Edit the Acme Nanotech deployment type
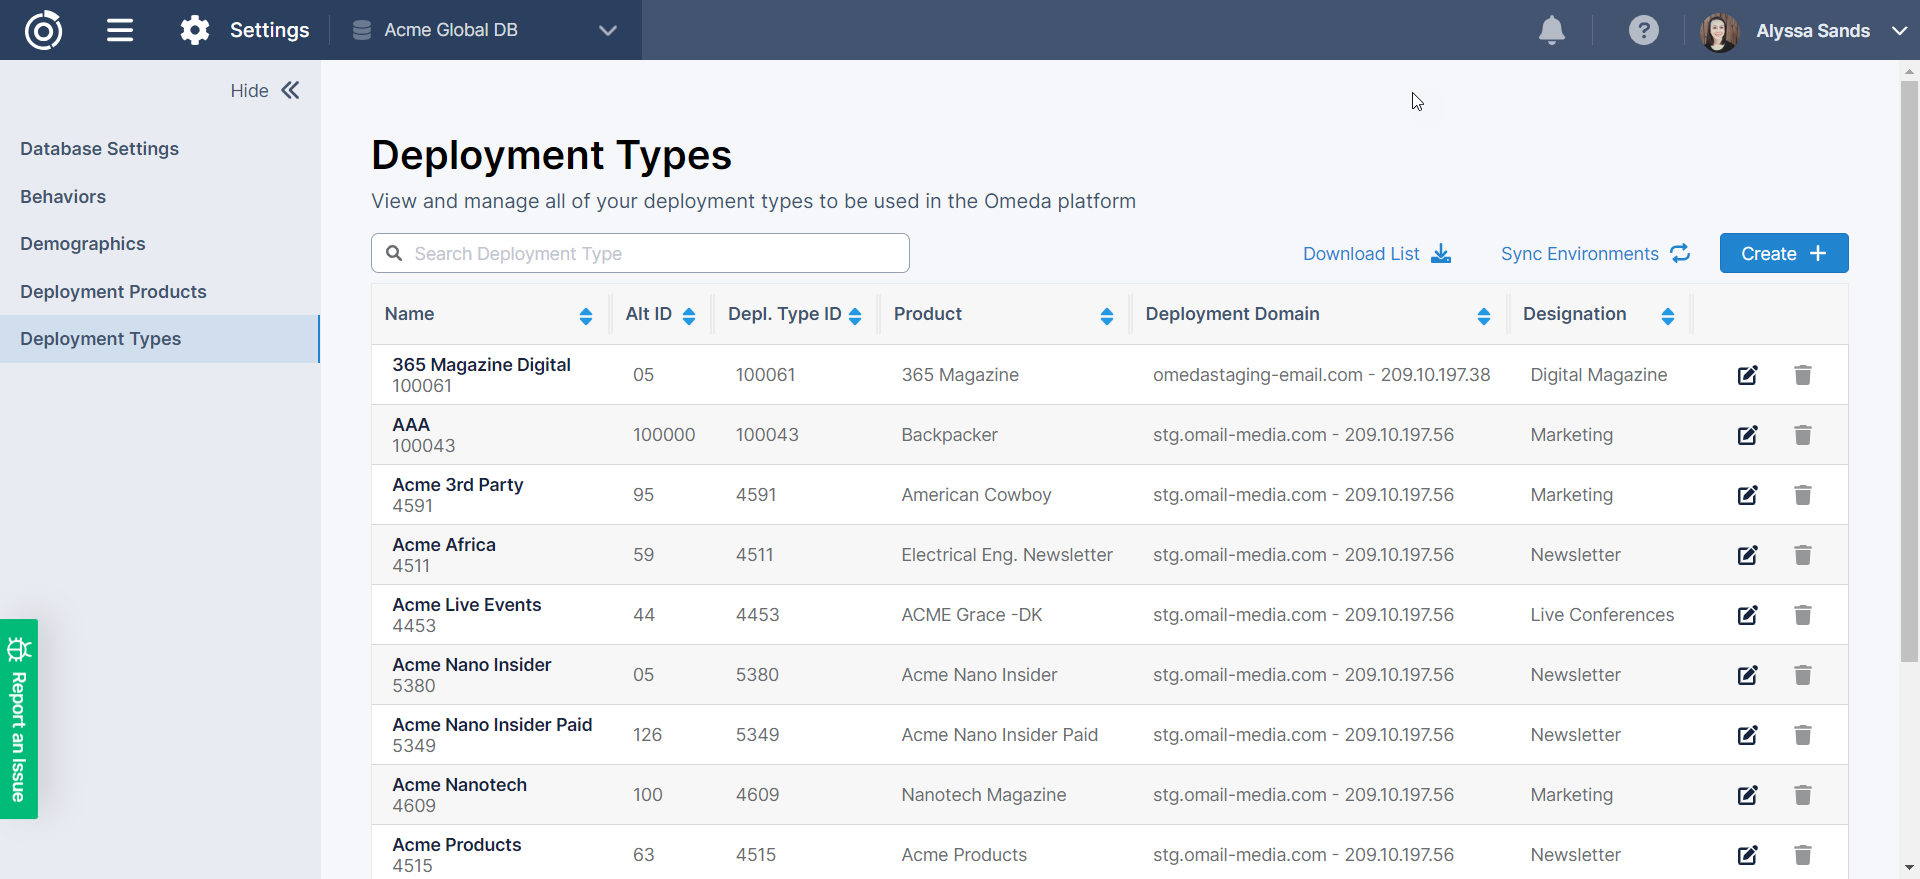 (1747, 795)
